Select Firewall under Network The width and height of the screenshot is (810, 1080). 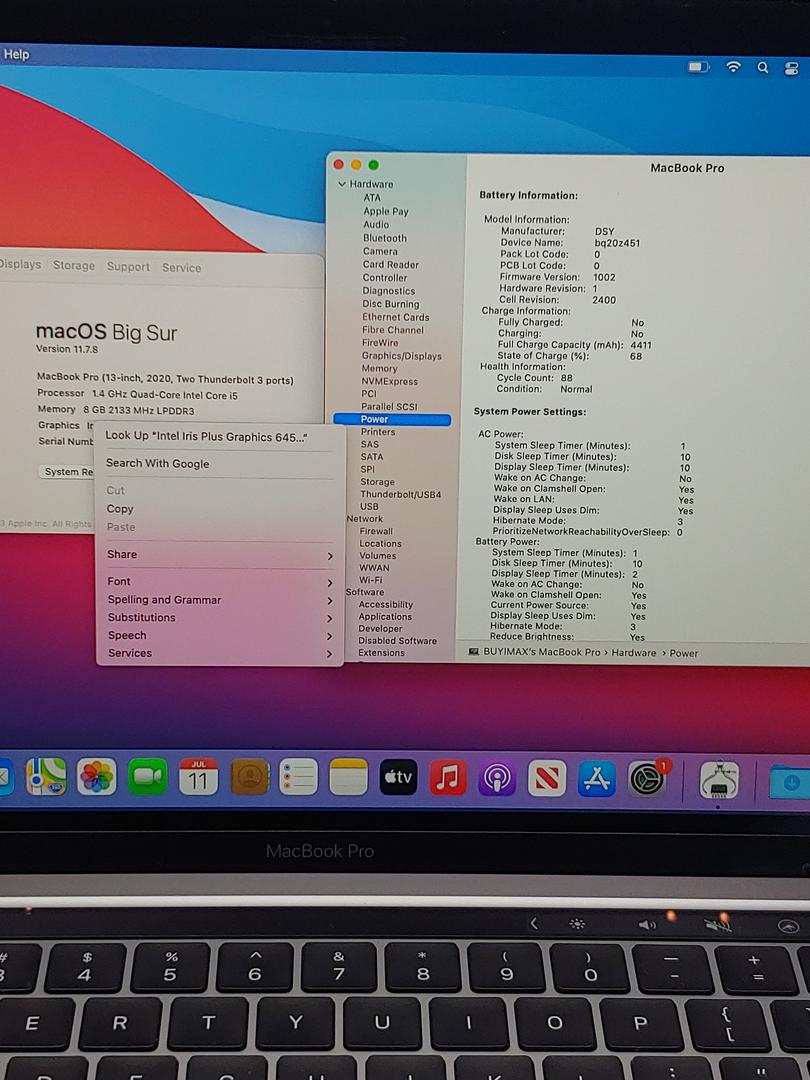click(x=376, y=532)
